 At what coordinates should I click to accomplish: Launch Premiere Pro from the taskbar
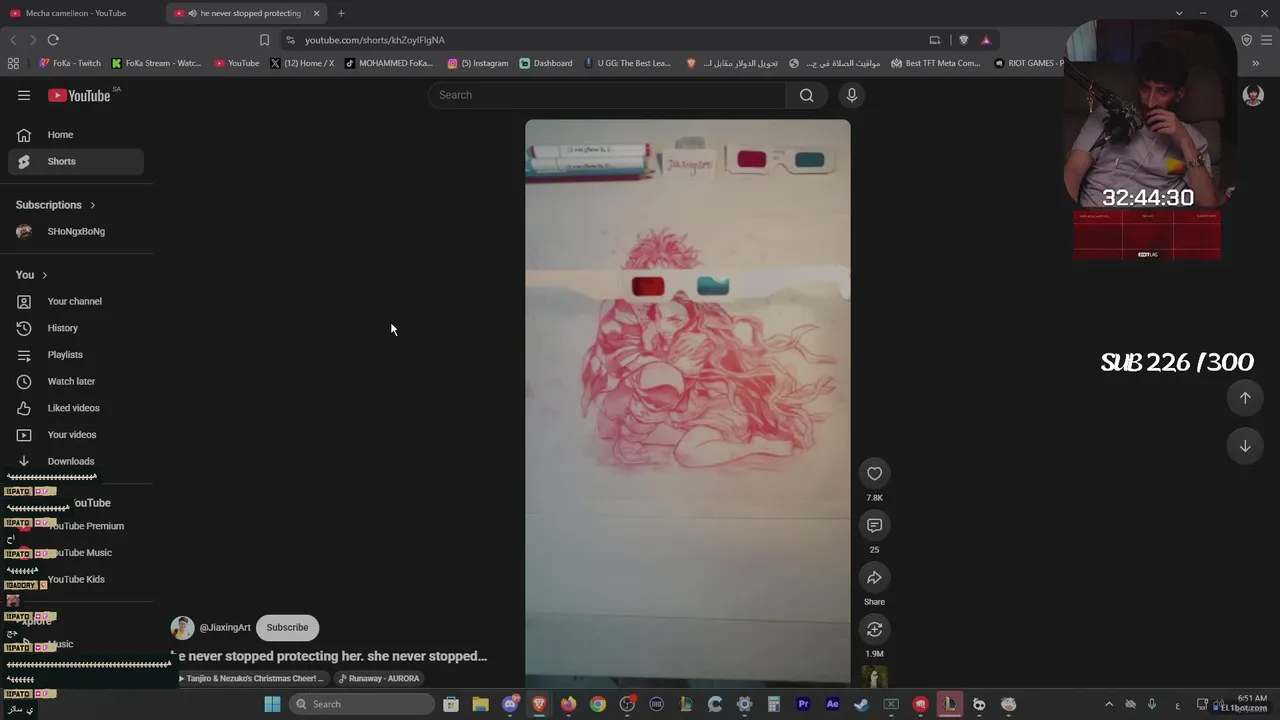(x=803, y=704)
